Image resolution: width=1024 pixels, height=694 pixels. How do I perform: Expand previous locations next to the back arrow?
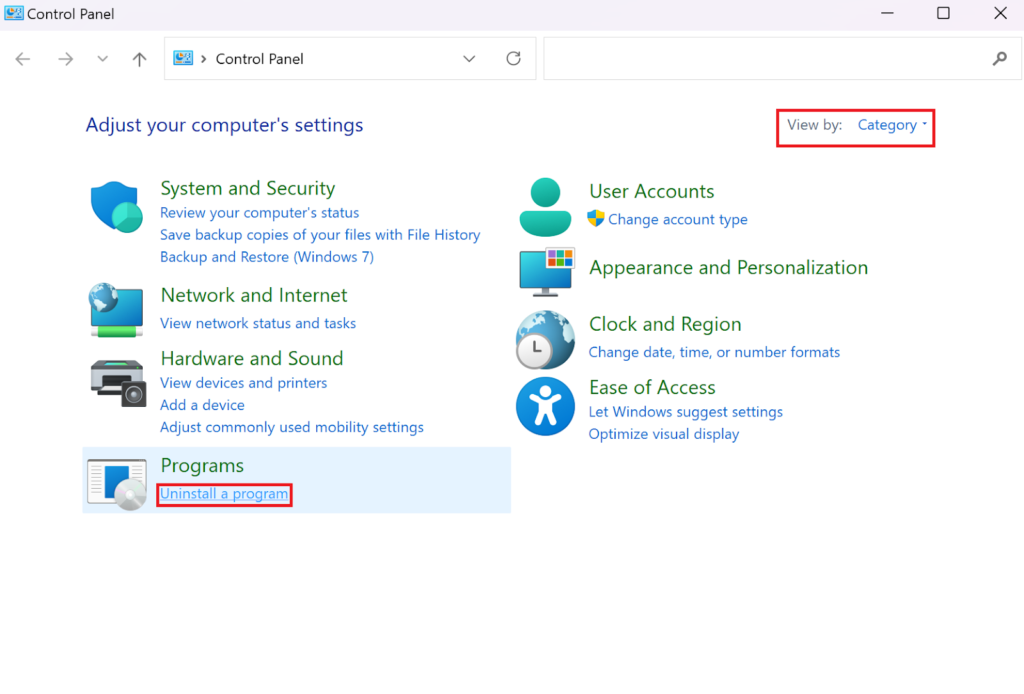[x=101, y=58]
